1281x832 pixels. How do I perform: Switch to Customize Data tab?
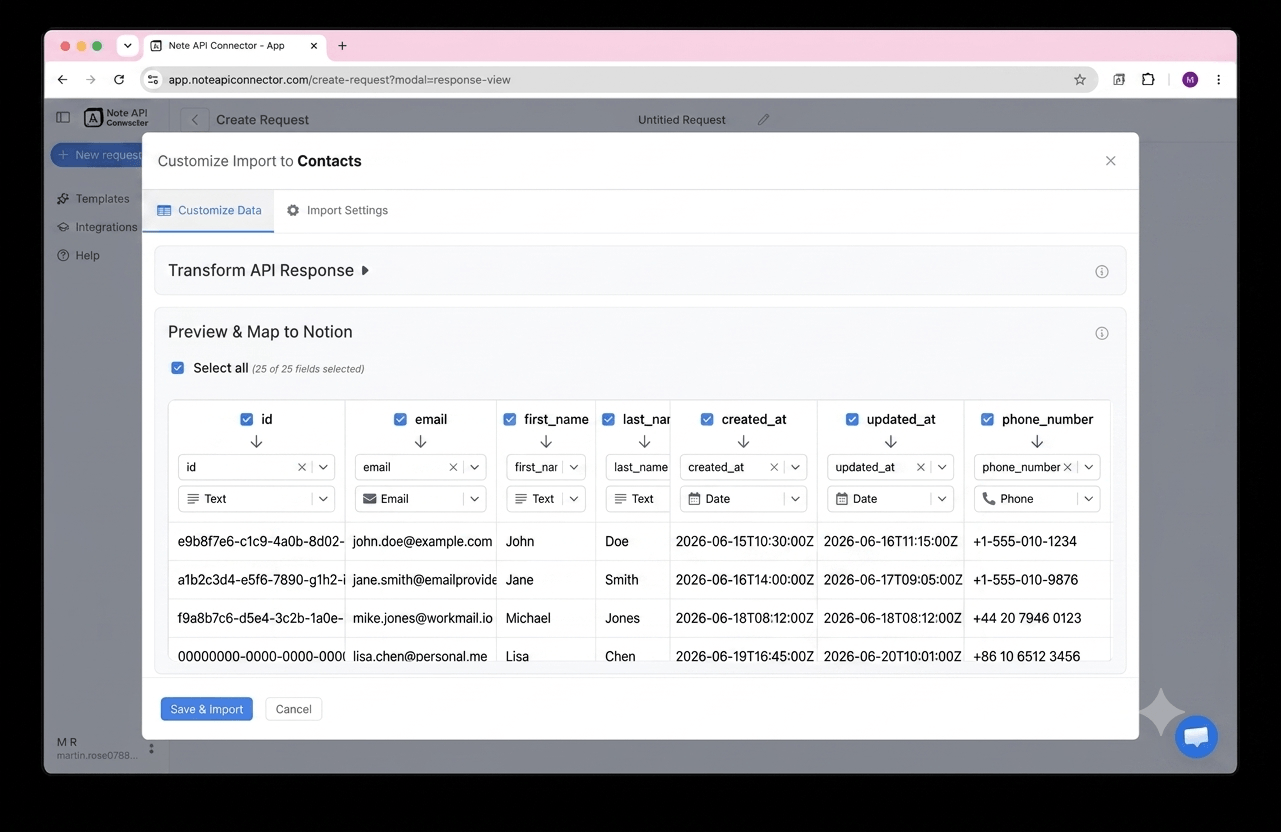coord(209,211)
